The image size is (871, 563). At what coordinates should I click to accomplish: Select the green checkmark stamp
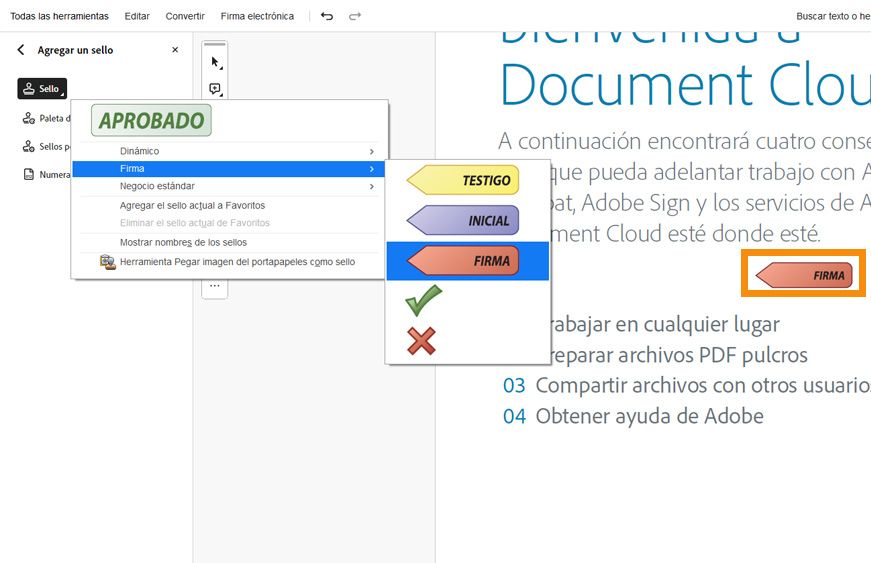pos(423,300)
